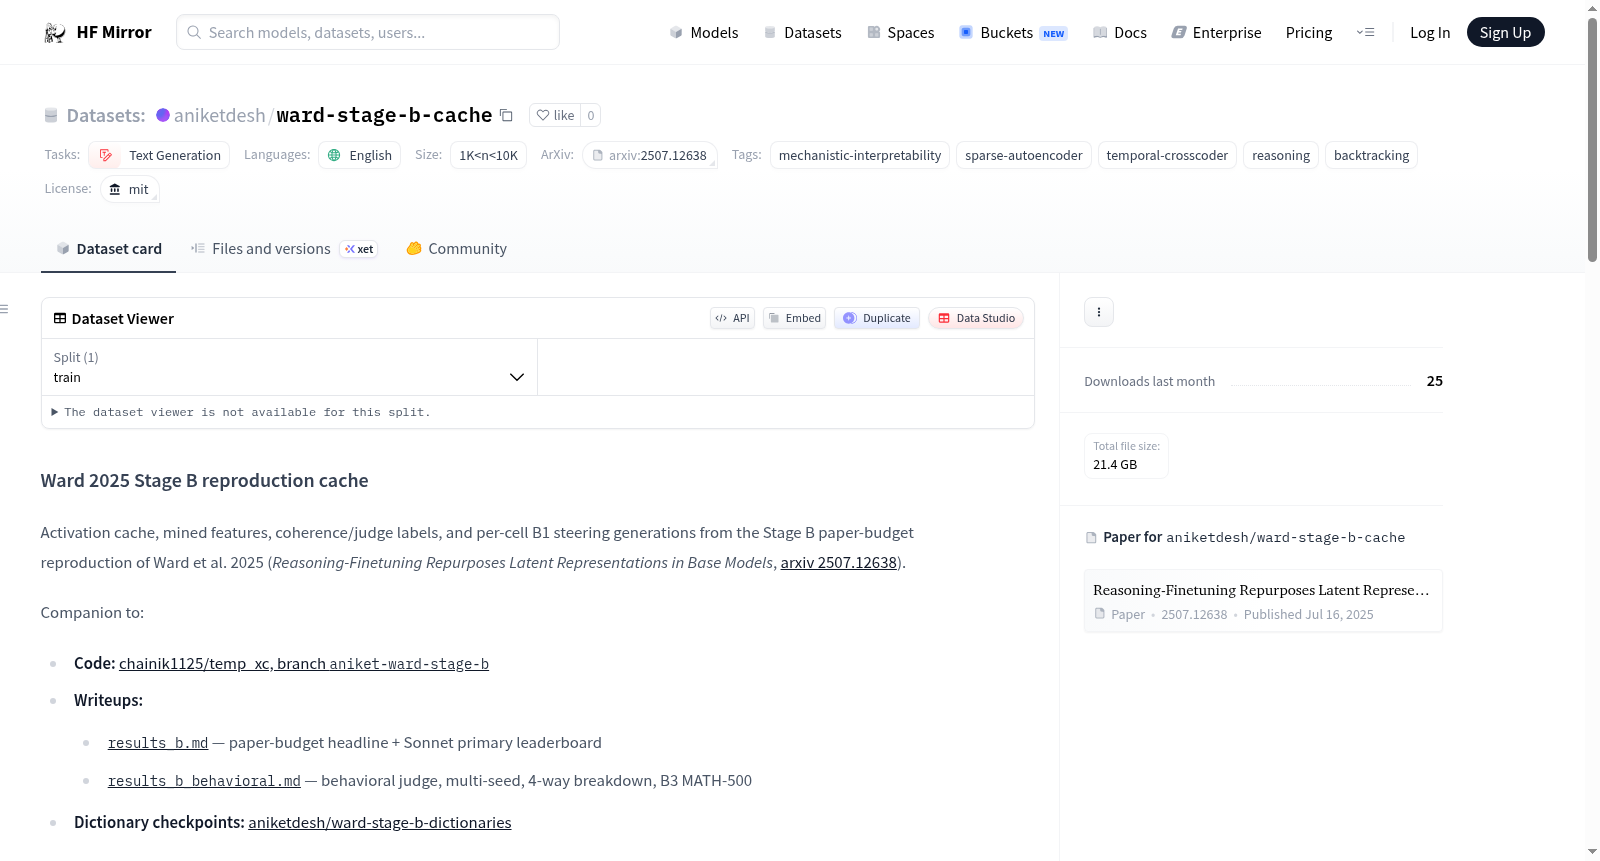Viewport: 1600px width, 861px height.
Task: Click the heart like button
Action: [555, 115]
